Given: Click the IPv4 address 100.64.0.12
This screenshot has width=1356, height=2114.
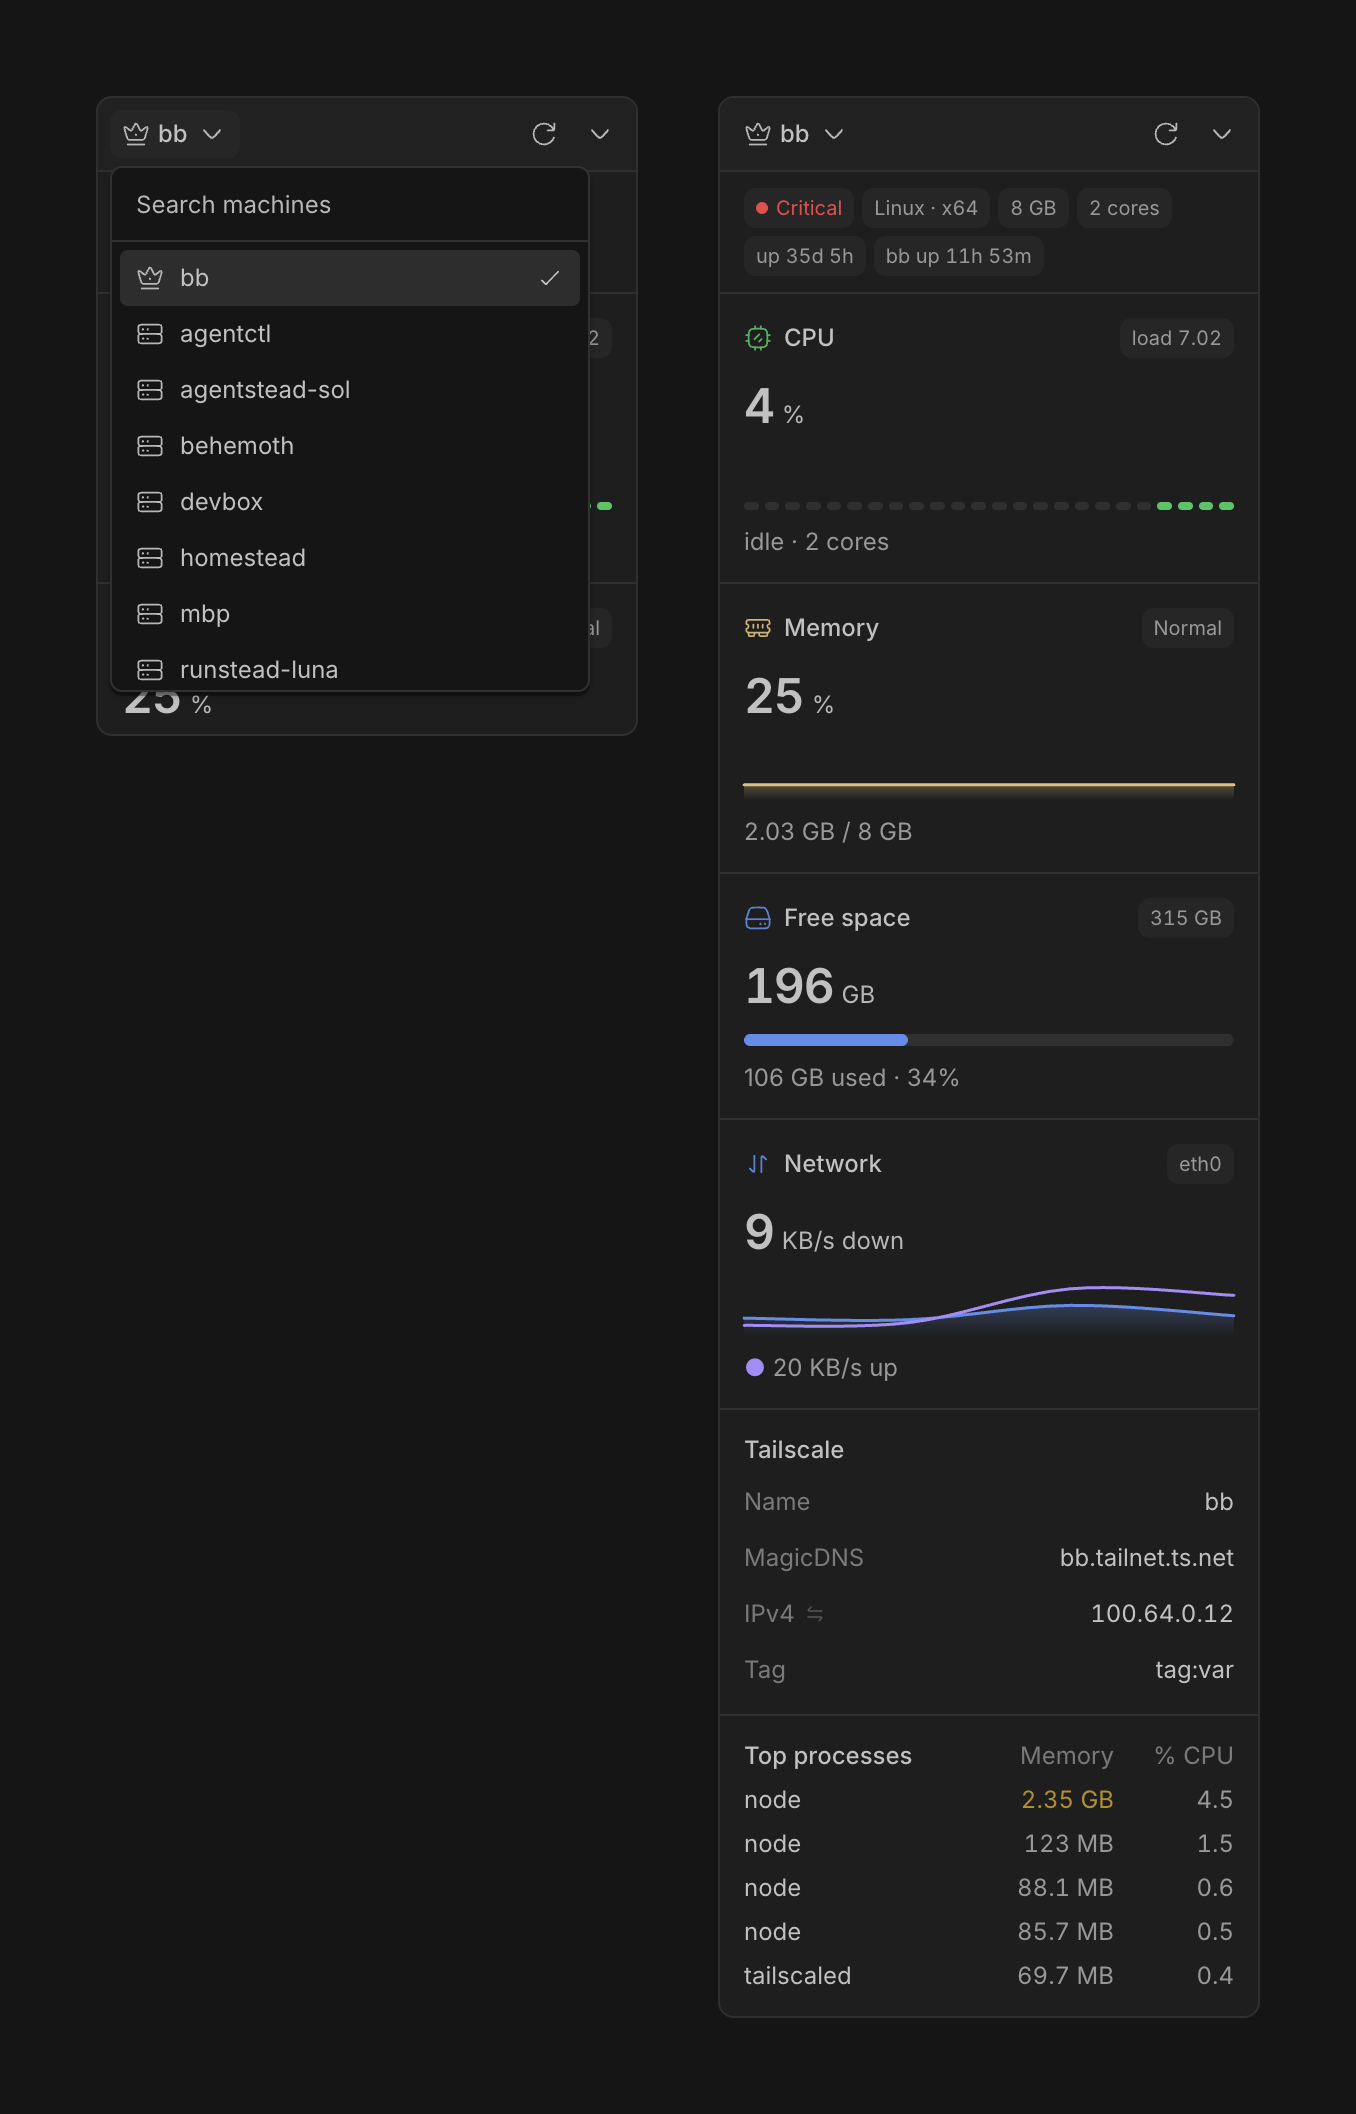Looking at the screenshot, I should [1162, 1614].
